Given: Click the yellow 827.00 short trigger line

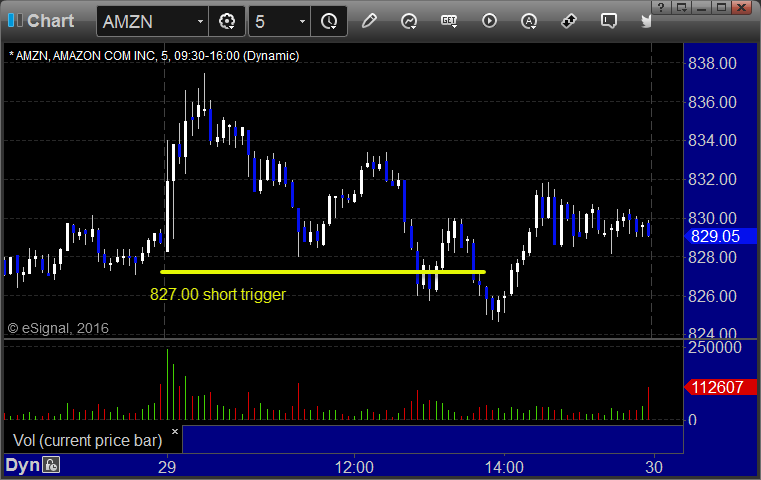Looking at the screenshot, I should coord(323,272).
